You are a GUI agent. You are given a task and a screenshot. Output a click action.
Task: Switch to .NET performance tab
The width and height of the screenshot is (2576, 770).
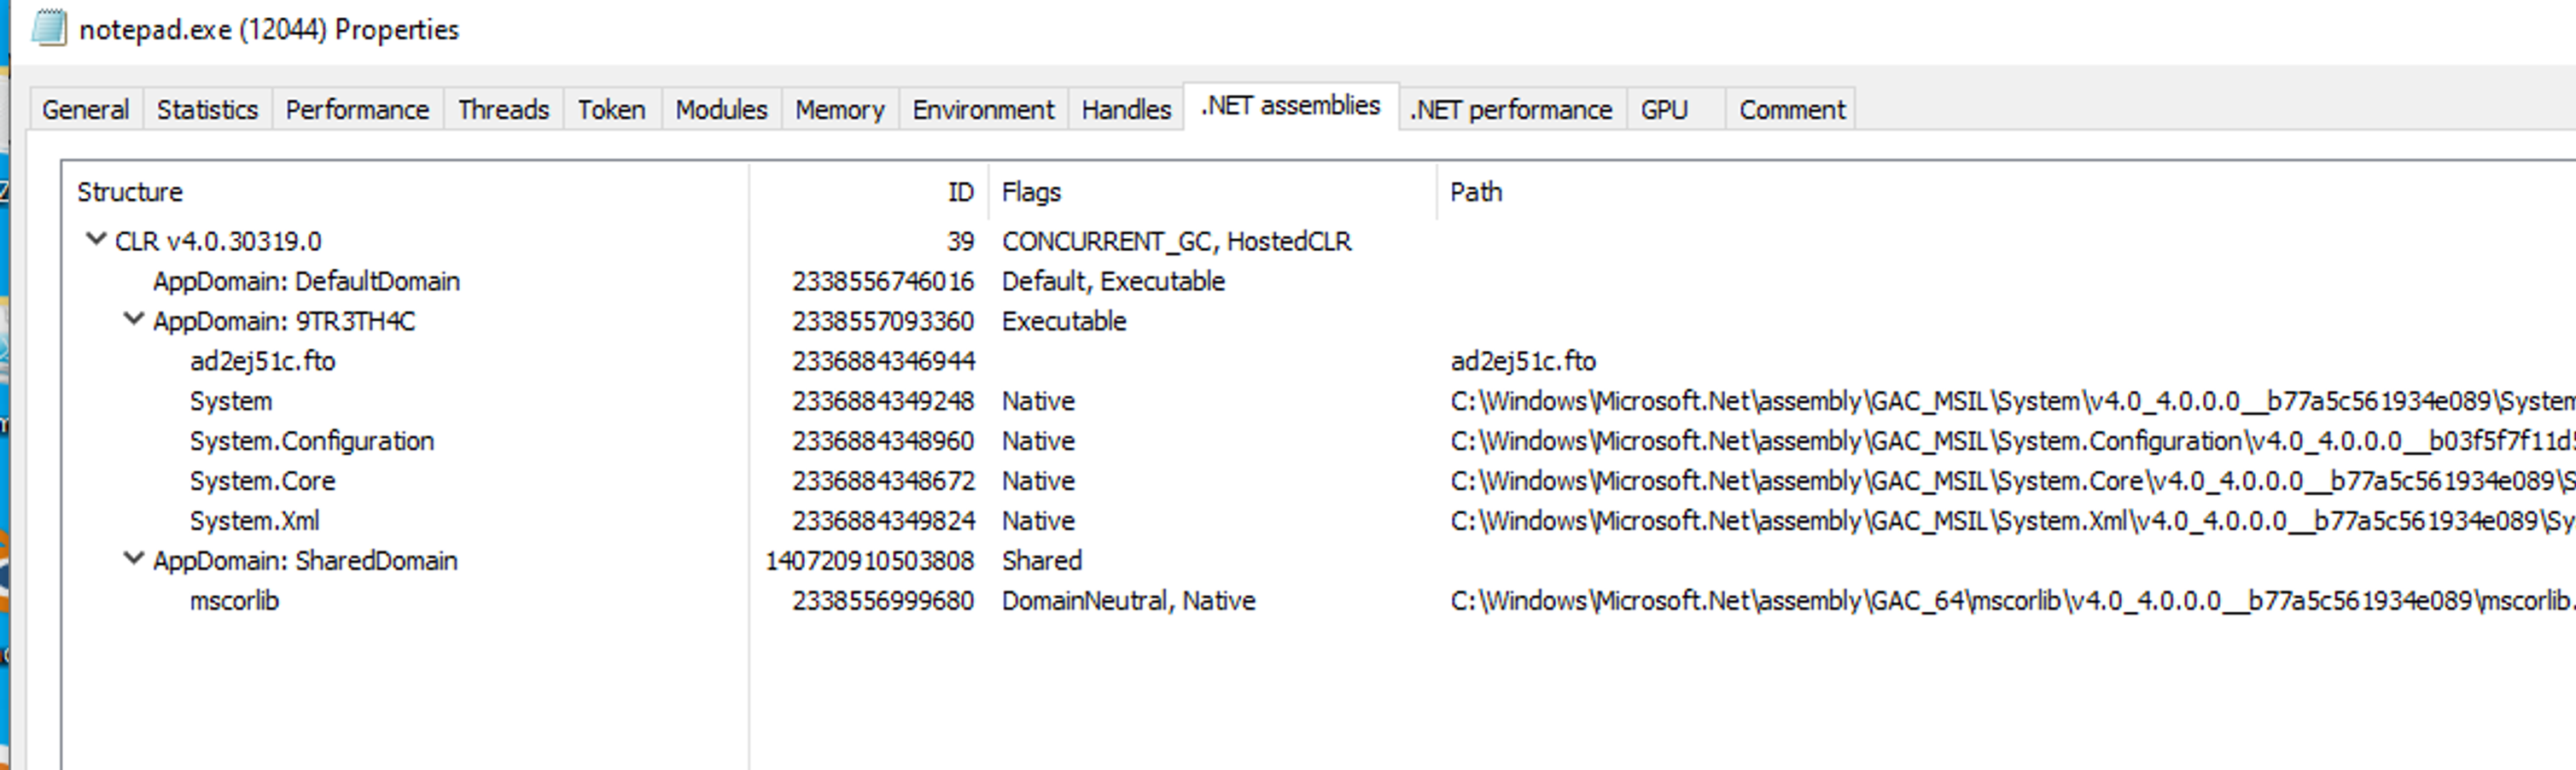coord(1511,109)
